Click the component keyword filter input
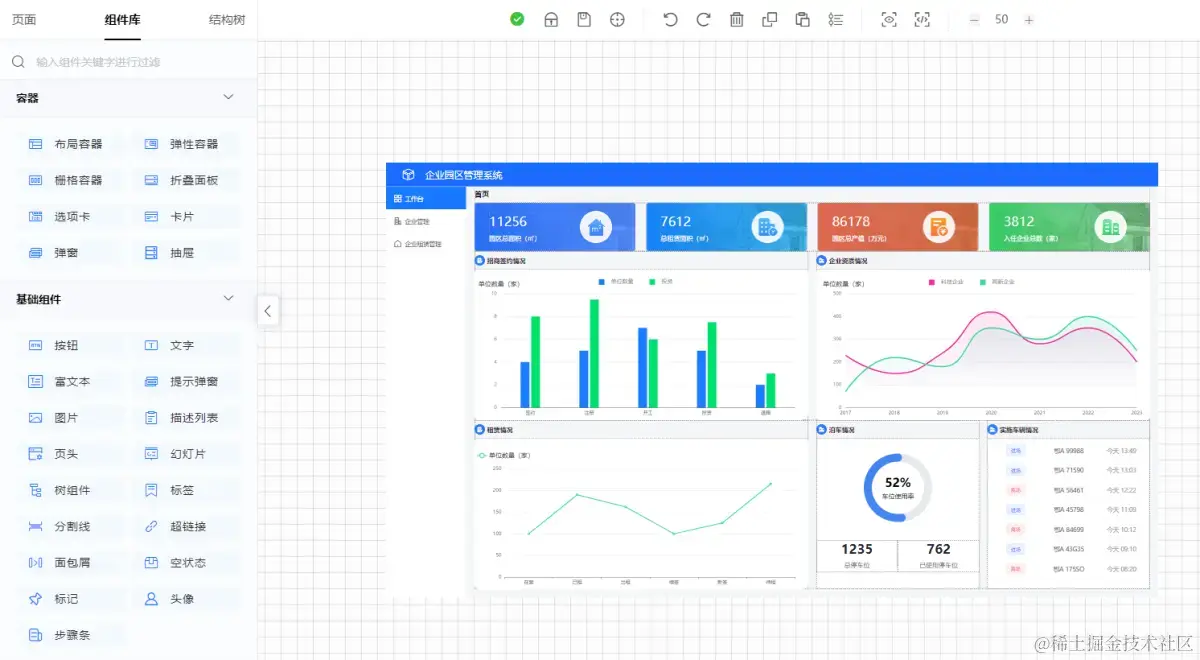 tap(140, 62)
